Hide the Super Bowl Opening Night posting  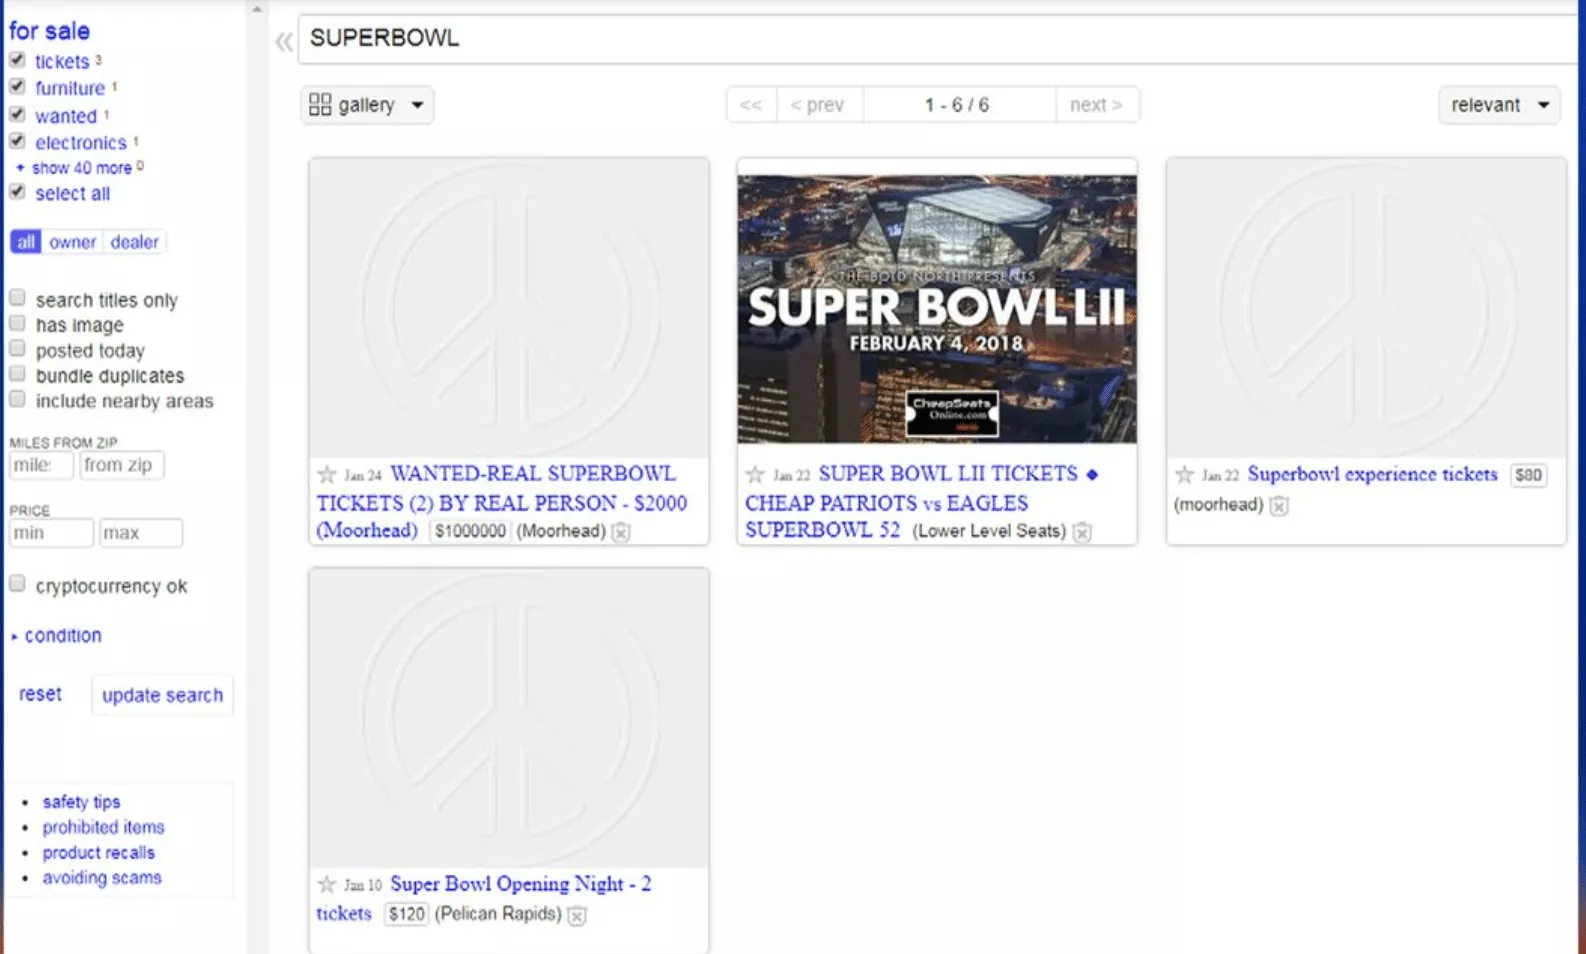click(577, 915)
